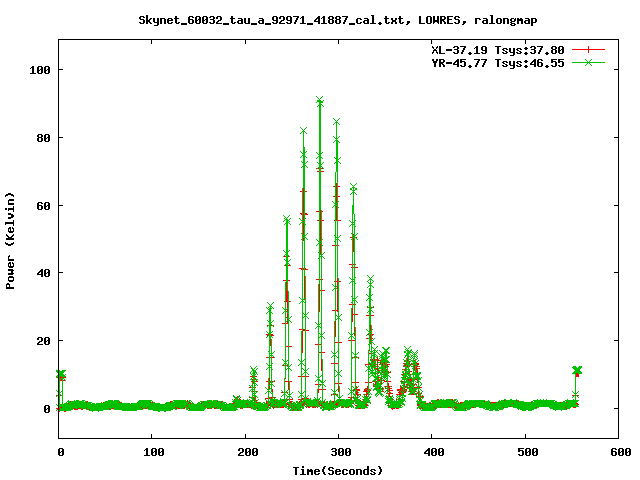Viewport: 640px width, 480px height.
Task: Click the x-axis tick label 400
Action: (x=434, y=452)
